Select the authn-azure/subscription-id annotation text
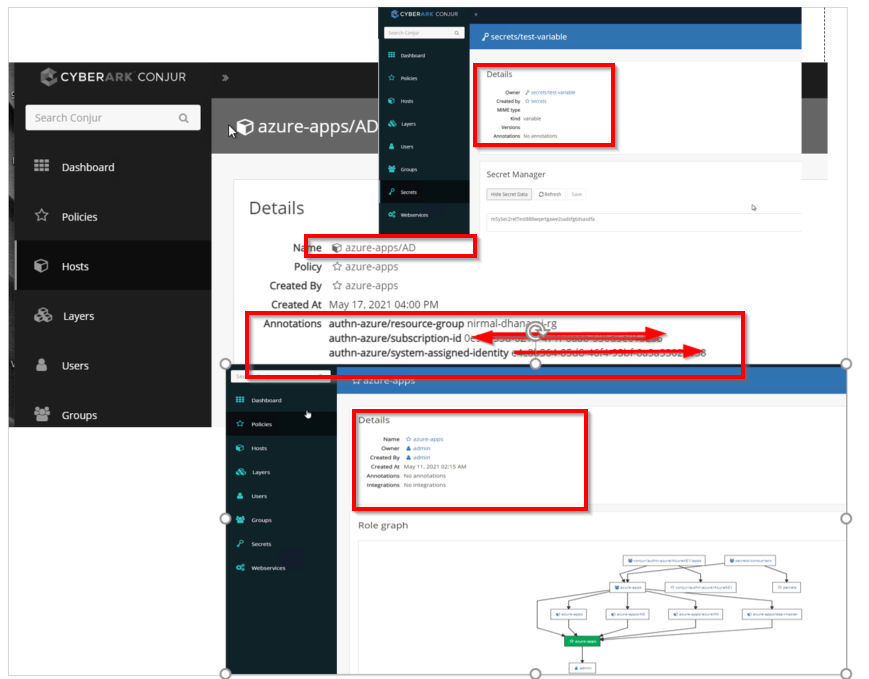The image size is (869, 679). coord(395,338)
